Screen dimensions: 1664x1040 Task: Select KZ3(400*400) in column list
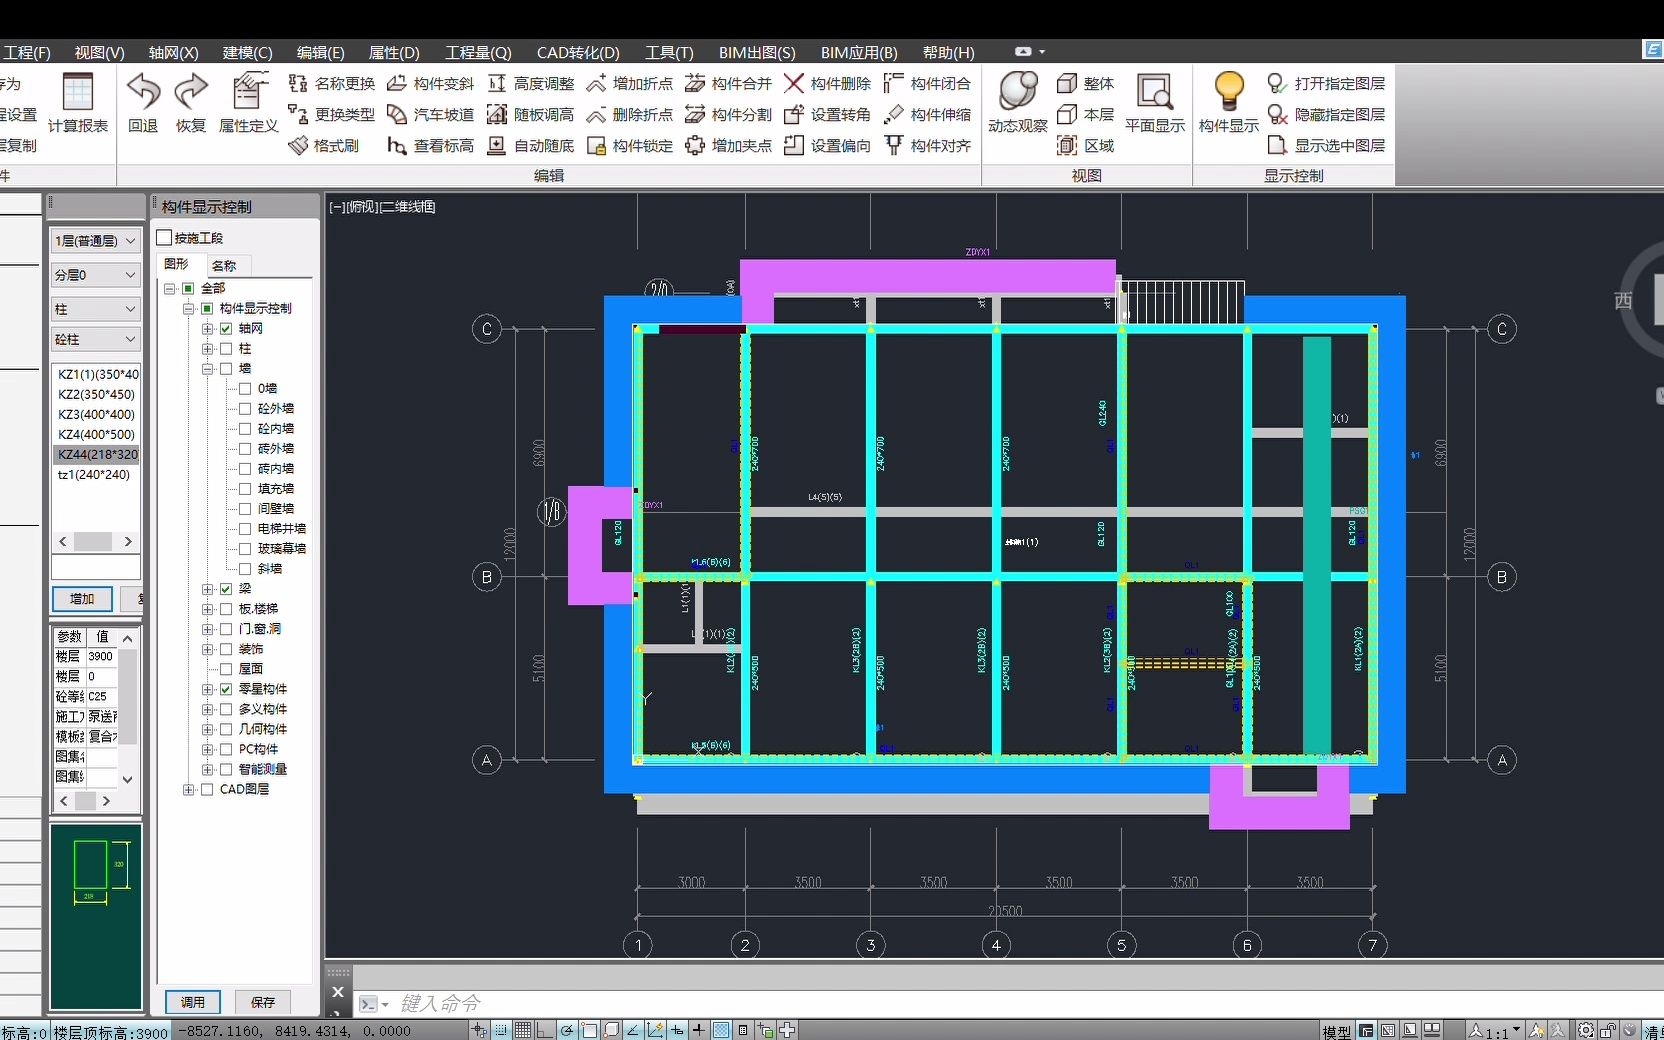pos(96,414)
